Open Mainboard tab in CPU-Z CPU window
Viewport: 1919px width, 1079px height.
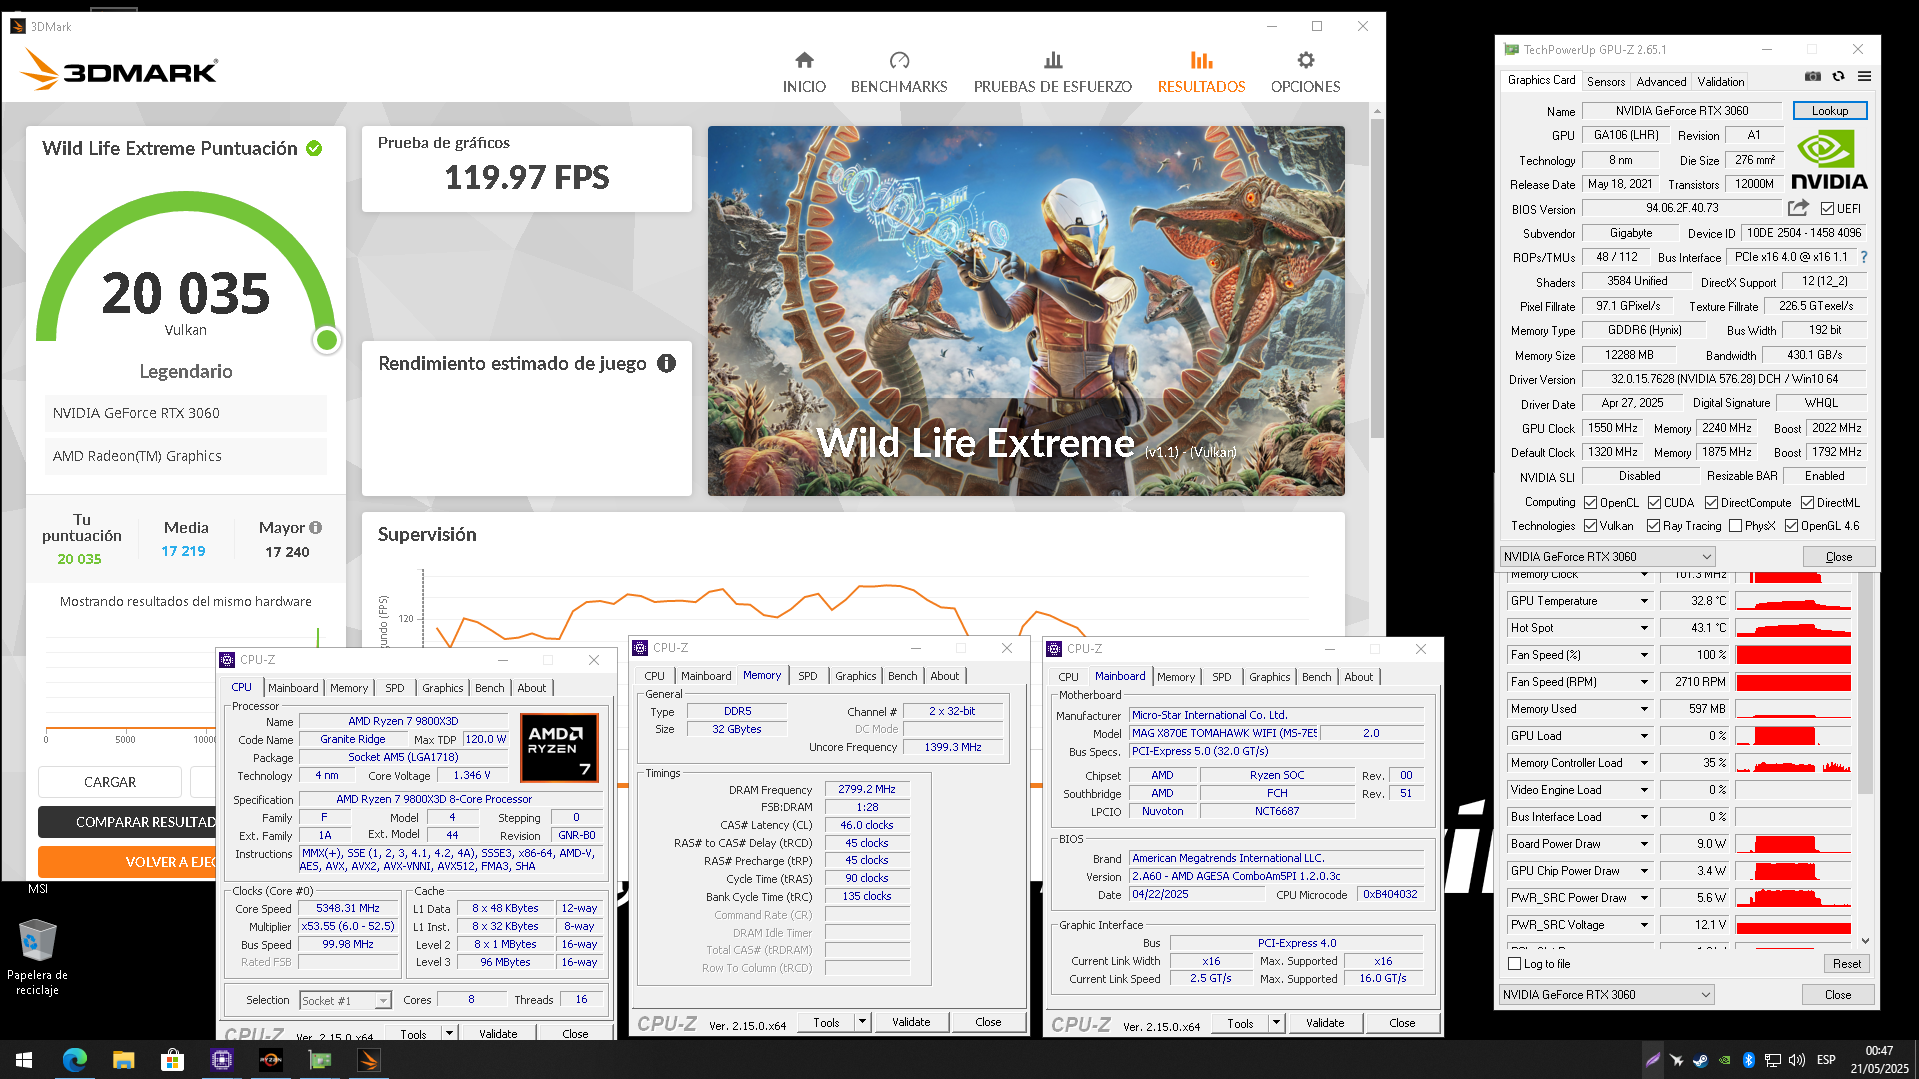293,688
